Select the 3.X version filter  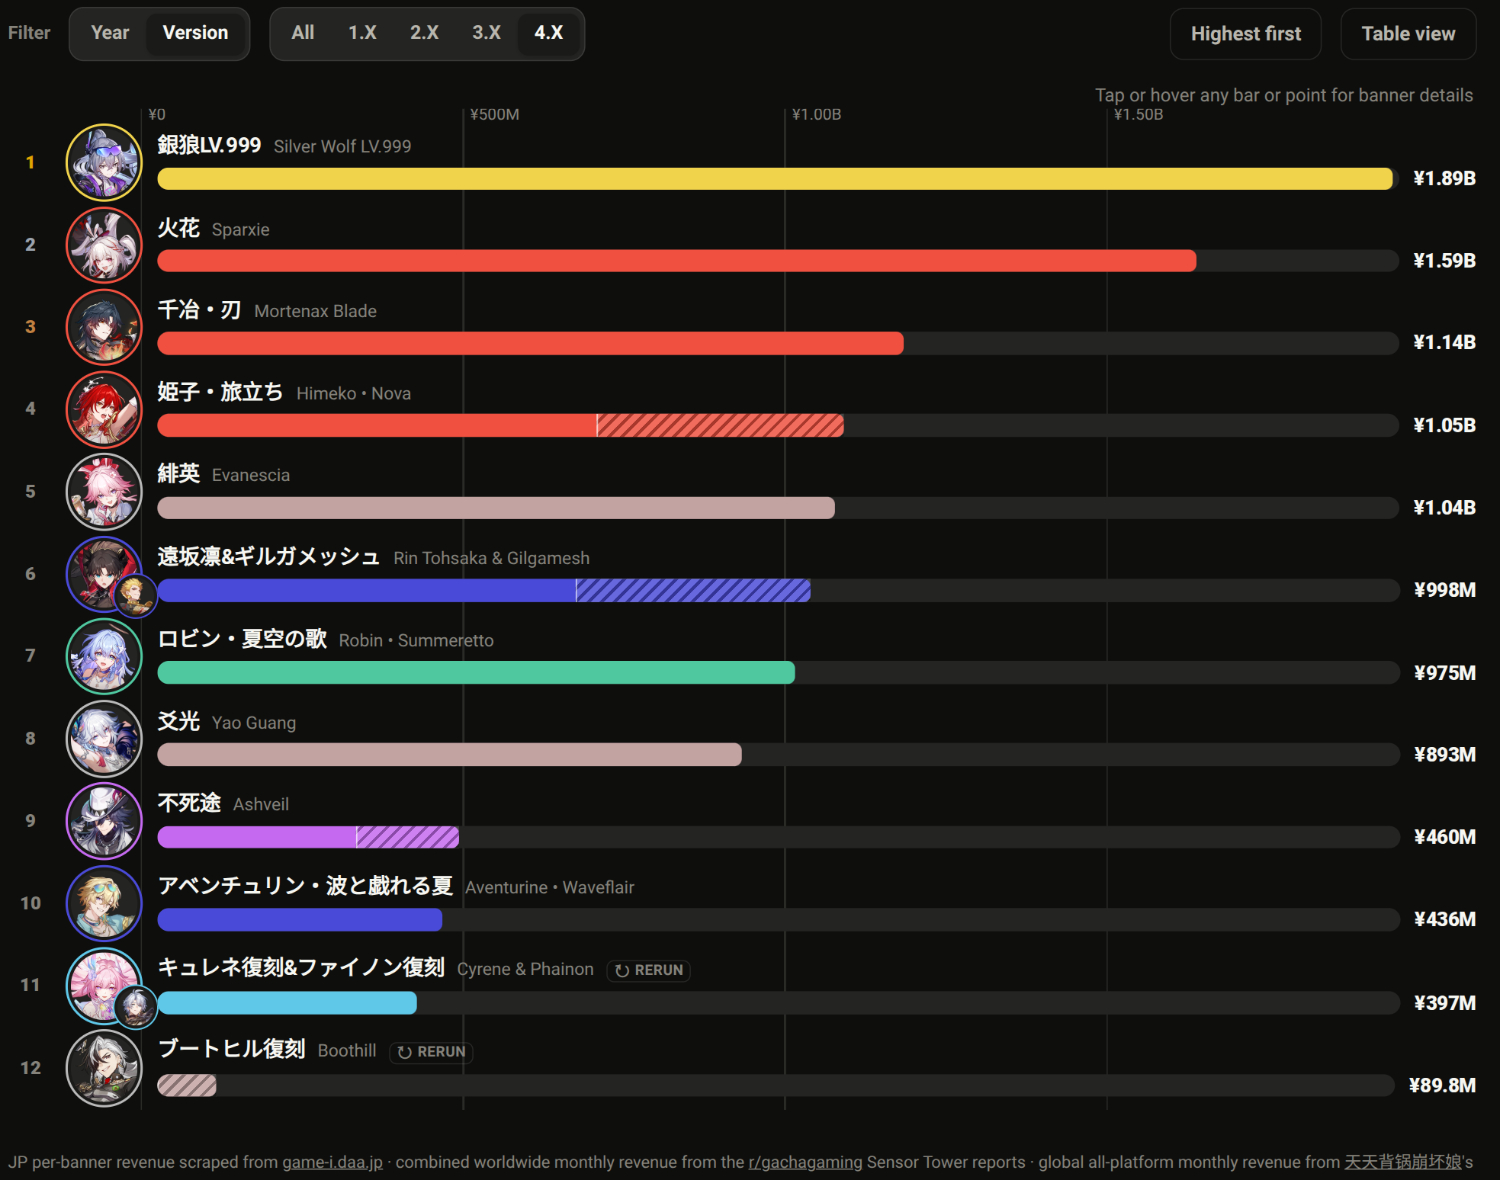tap(486, 33)
